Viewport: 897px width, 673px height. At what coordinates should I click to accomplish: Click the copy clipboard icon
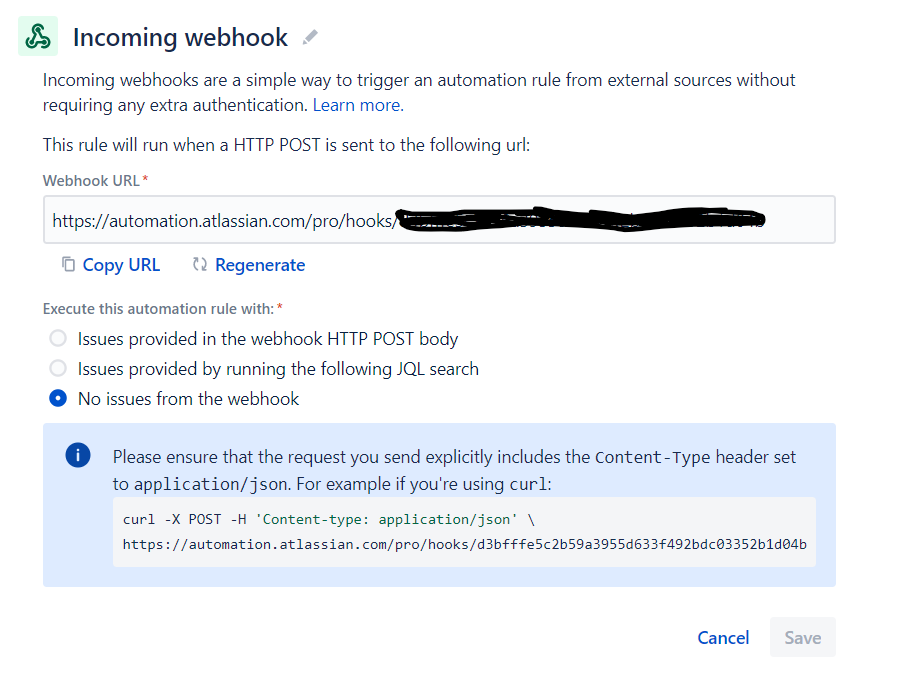pos(69,264)
